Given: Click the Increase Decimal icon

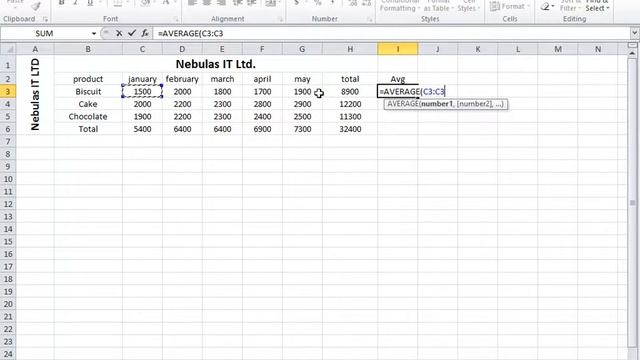Looking at the screenshot, I should (353, 3).
